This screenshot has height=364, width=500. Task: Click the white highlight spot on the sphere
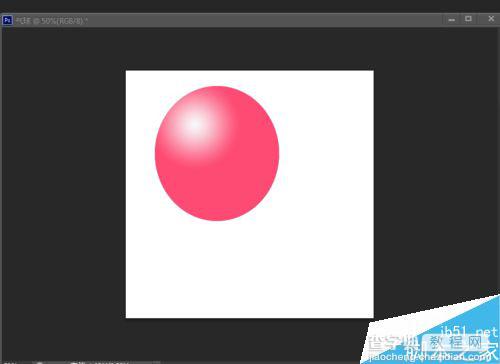click(194, 124)
